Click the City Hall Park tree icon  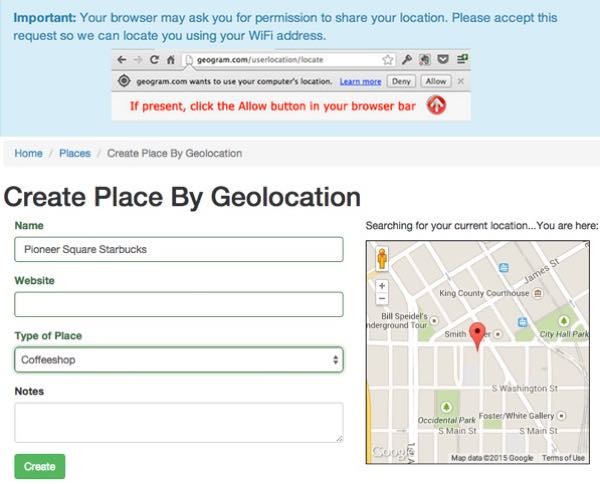click(x=563, y=321)
